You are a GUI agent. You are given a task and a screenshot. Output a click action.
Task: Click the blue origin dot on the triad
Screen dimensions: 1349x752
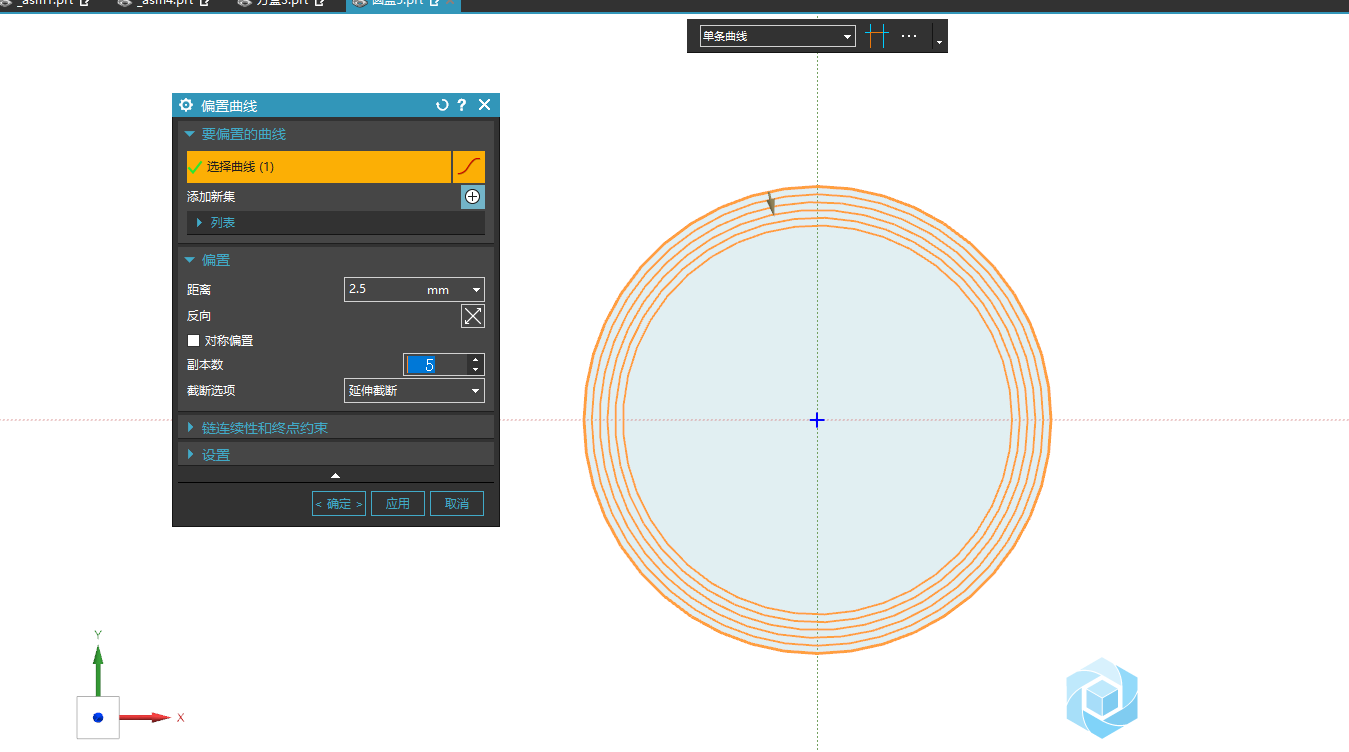[x=98, y=717]
